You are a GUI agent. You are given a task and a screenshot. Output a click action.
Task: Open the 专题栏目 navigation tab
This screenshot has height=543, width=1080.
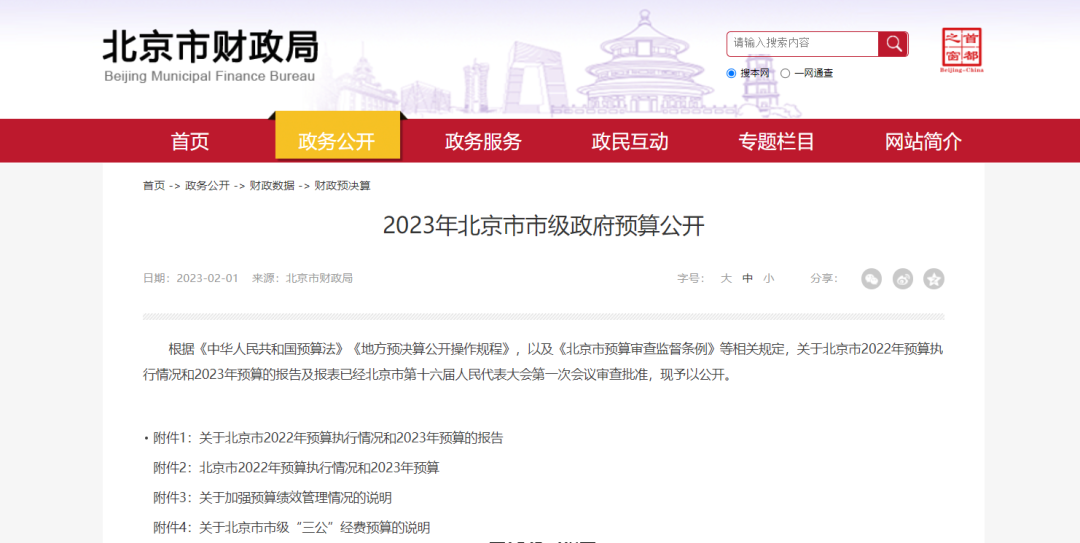(x=777, y=142)
